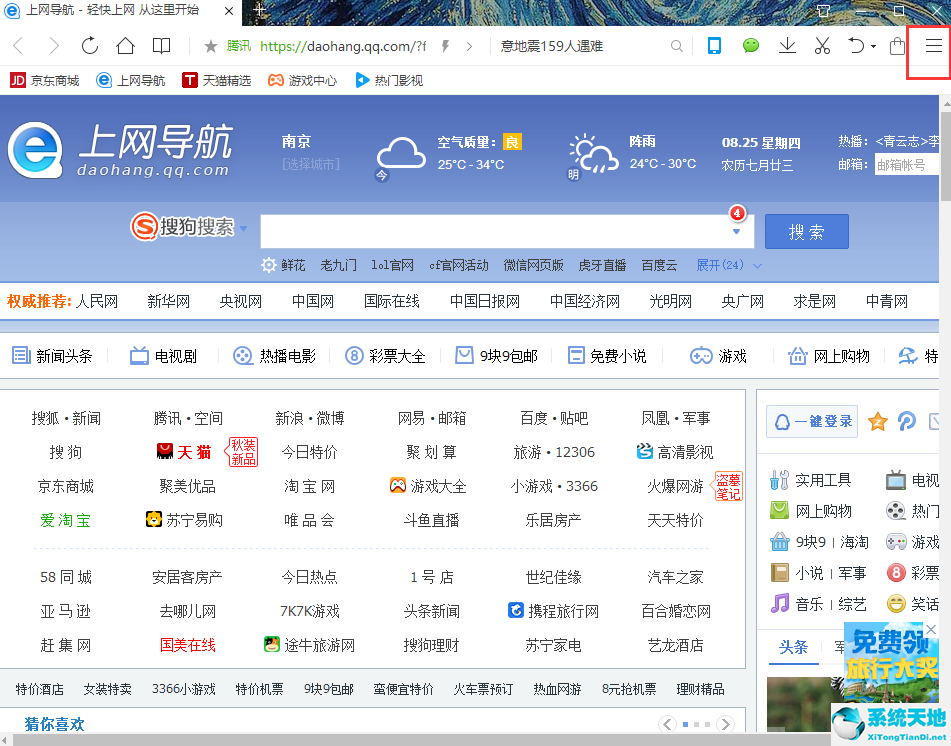Close the 免费领旅行大奖 floating ad
Image resolution: width=951 pixels, height=746 pixels.
930,630
